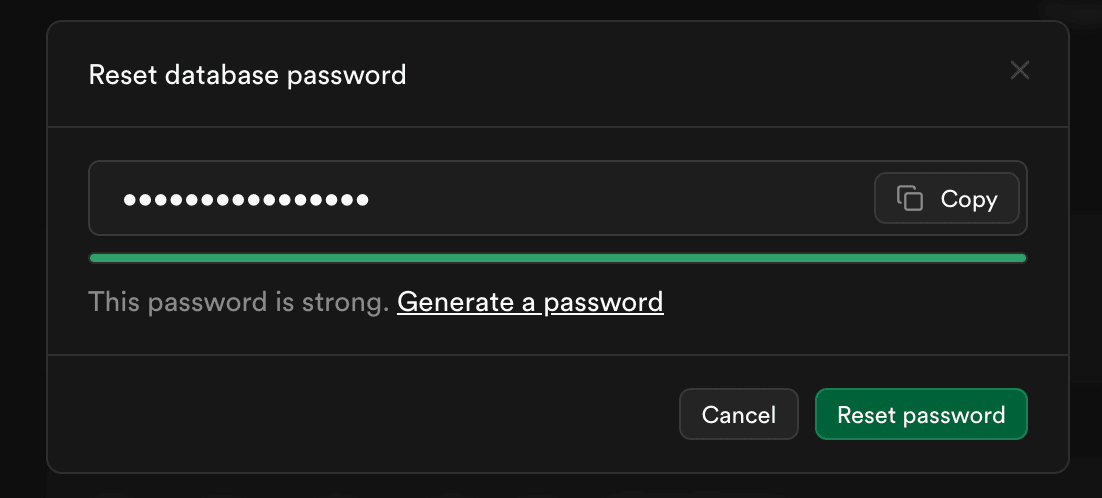The height and width of the screenshot is (498, 1102).
Task: Click inside the password input field
Action: [x=600, y=198]
